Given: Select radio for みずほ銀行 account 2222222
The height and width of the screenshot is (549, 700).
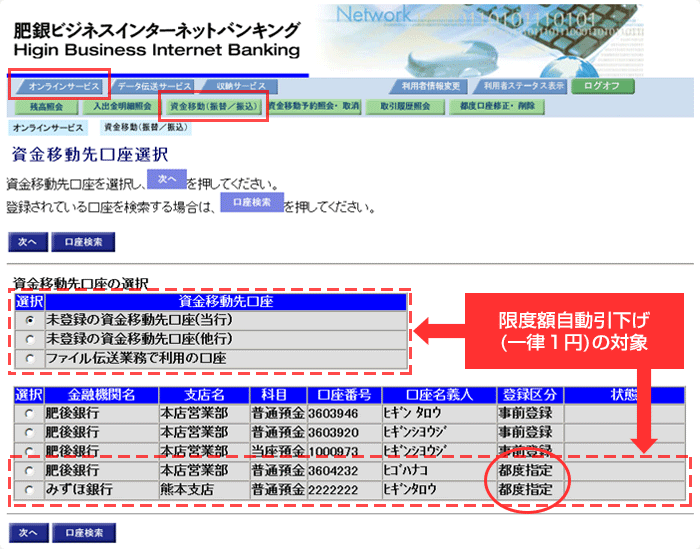Looking at the screenshot, I should 29,490.
